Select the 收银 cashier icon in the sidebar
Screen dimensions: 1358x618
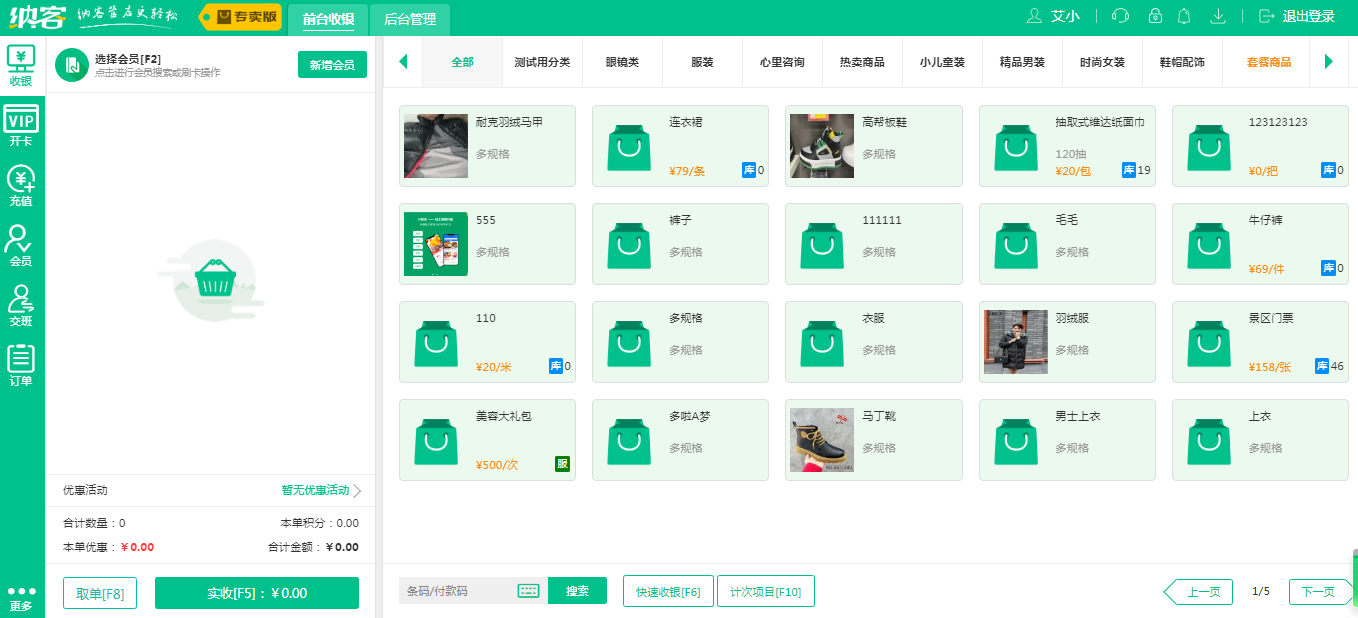point(20,62)
